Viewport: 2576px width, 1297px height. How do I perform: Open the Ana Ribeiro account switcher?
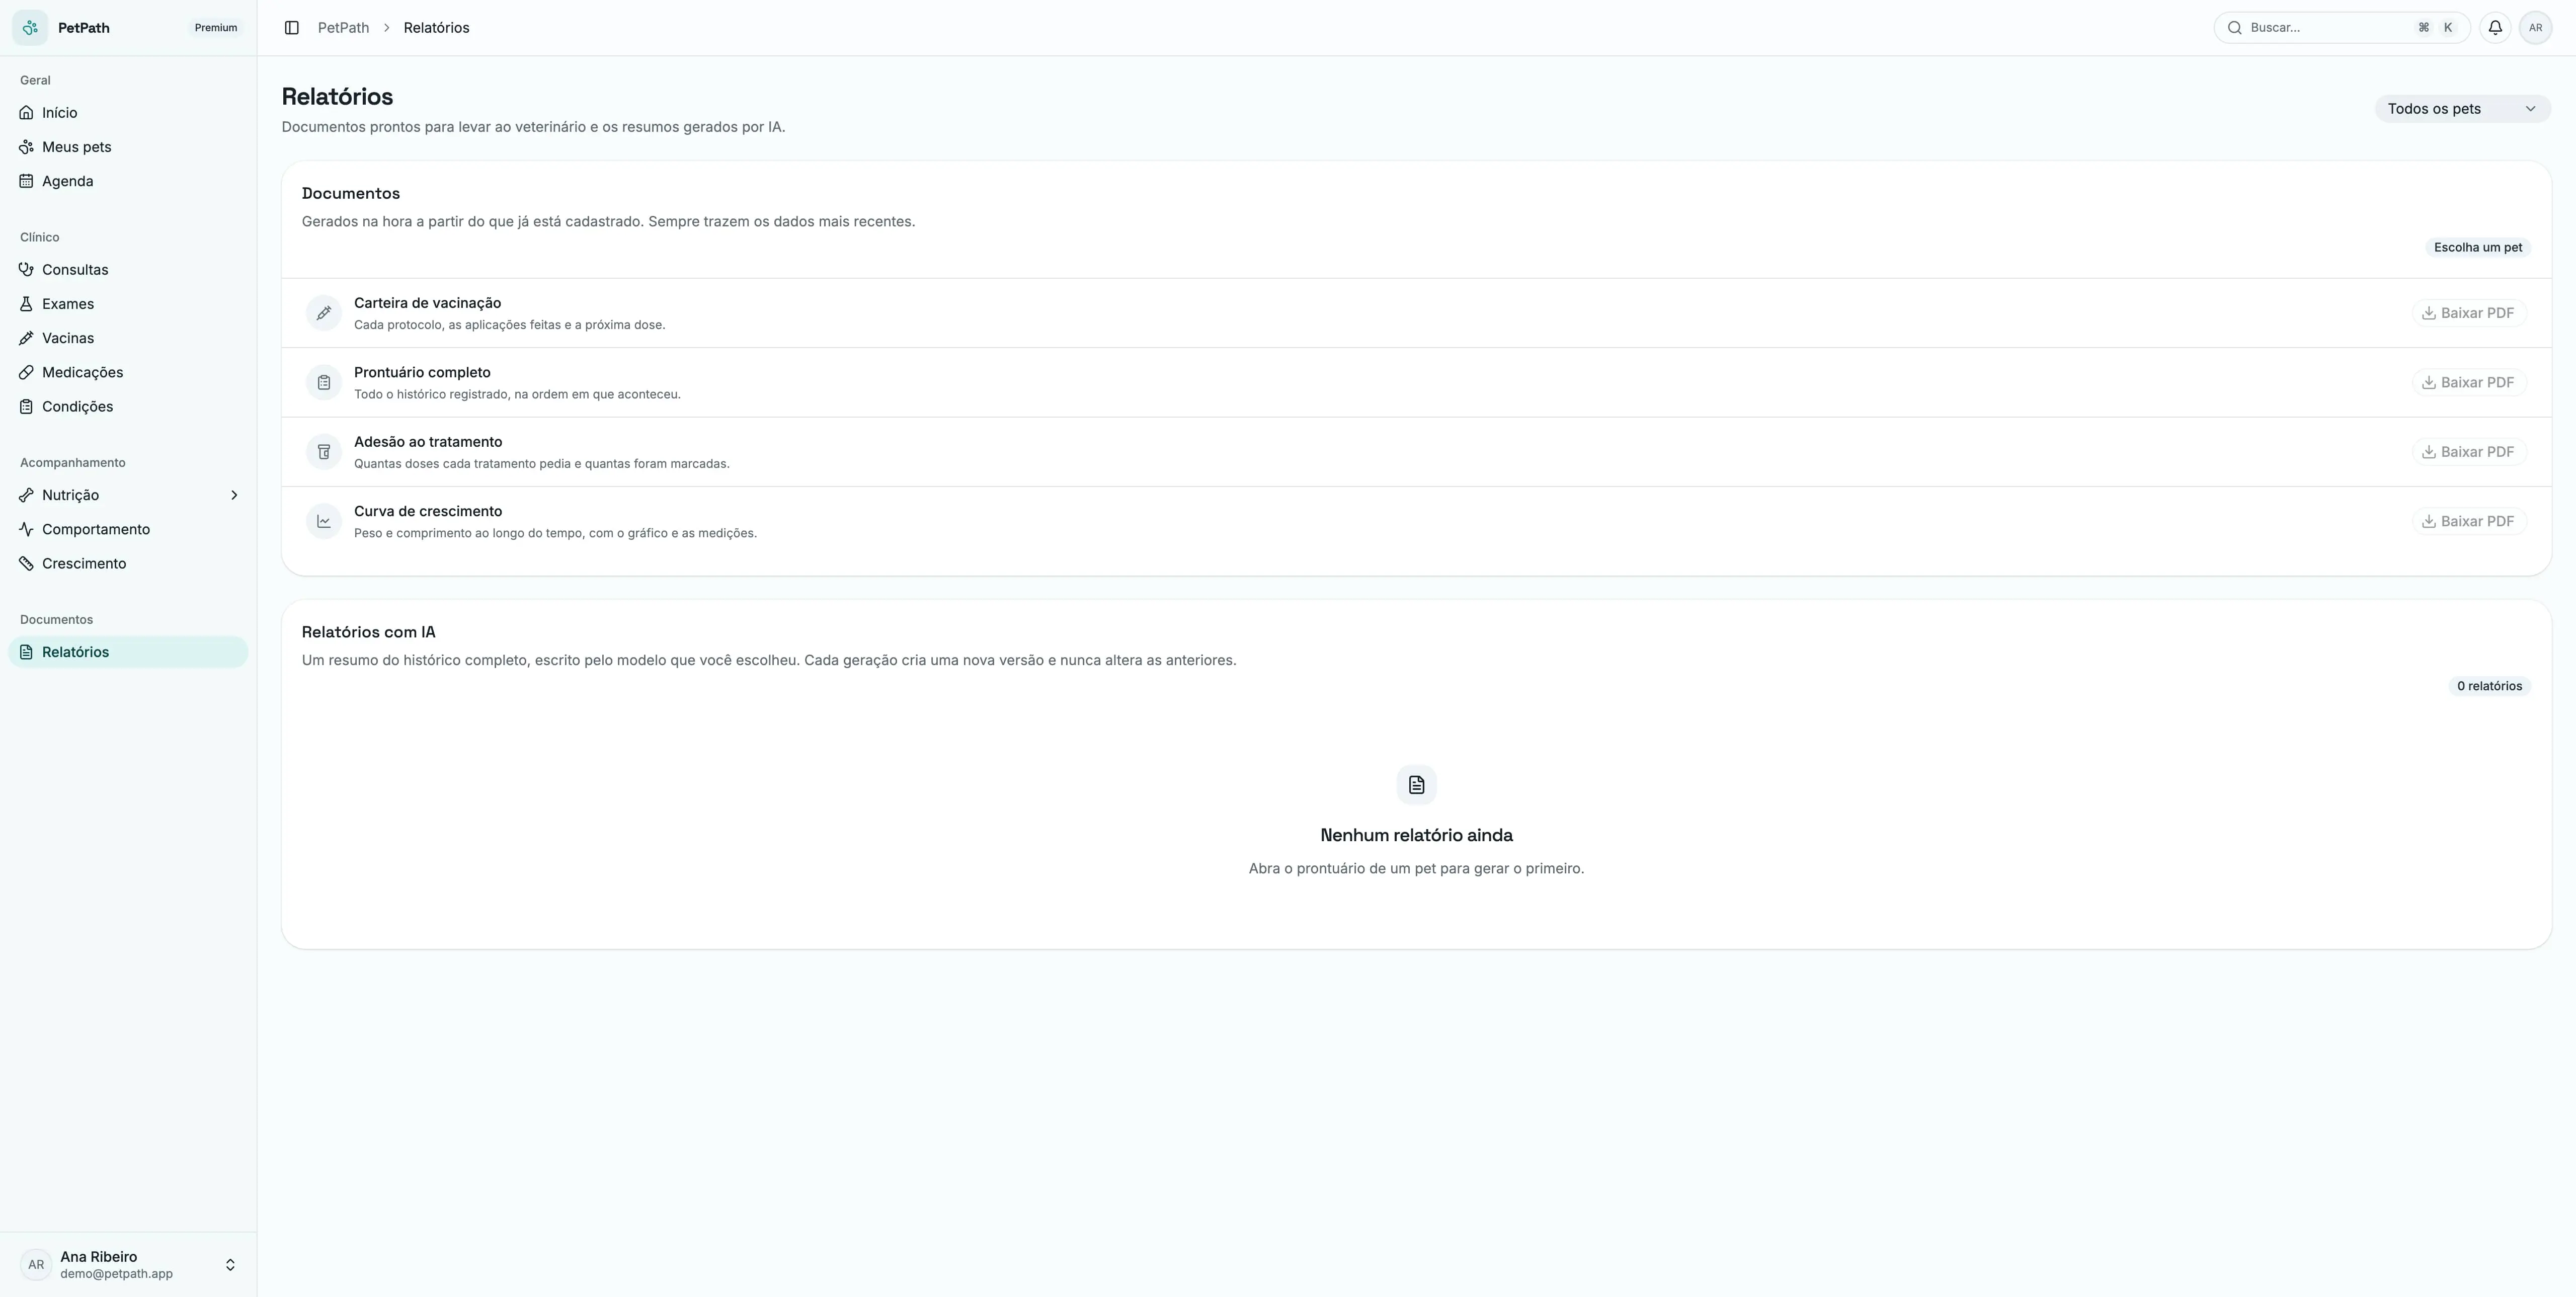coord(128,1265)
